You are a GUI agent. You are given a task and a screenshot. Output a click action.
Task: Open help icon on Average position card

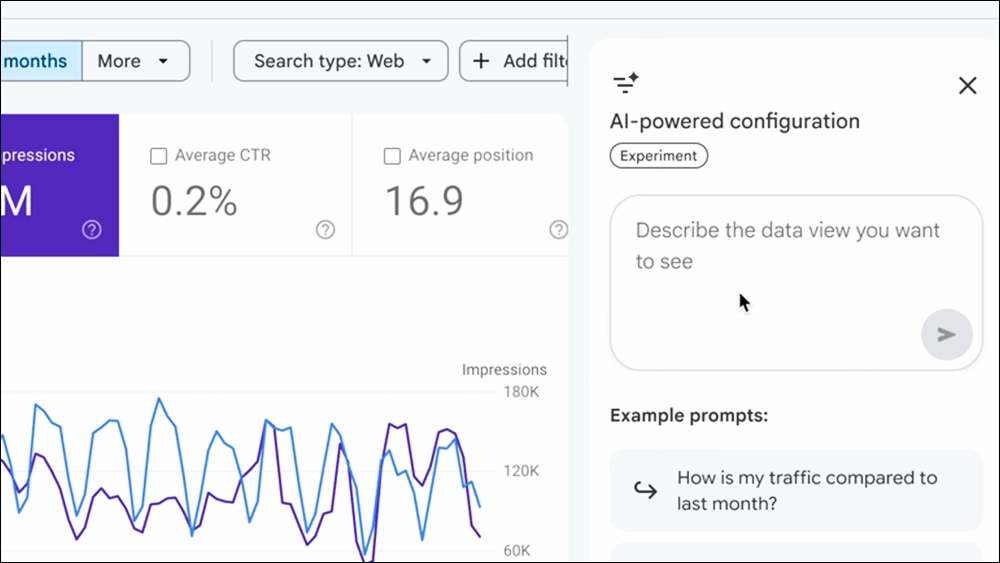[559, 230]
